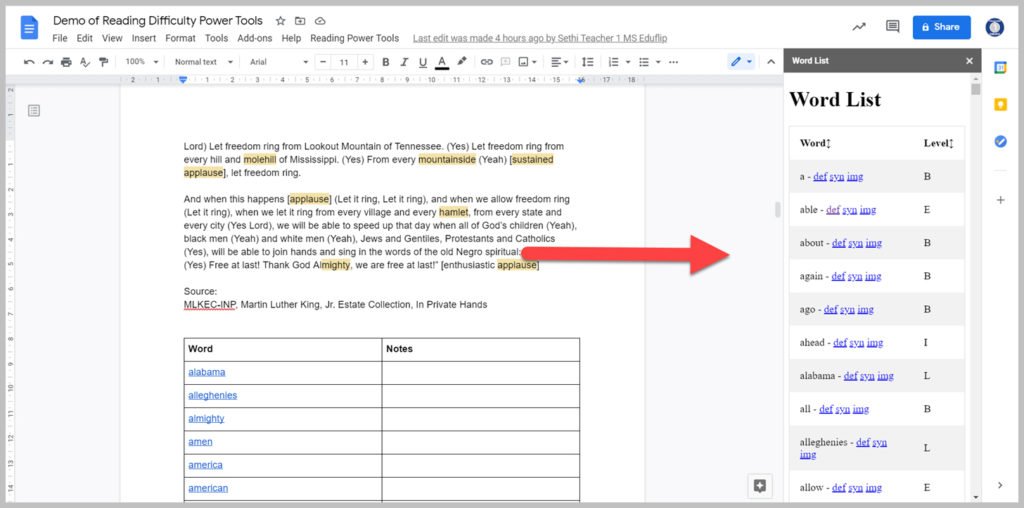This screenshot has width=1024, height=508.
Task: Open the def link for 'able'
Action: tap(833, 210)
